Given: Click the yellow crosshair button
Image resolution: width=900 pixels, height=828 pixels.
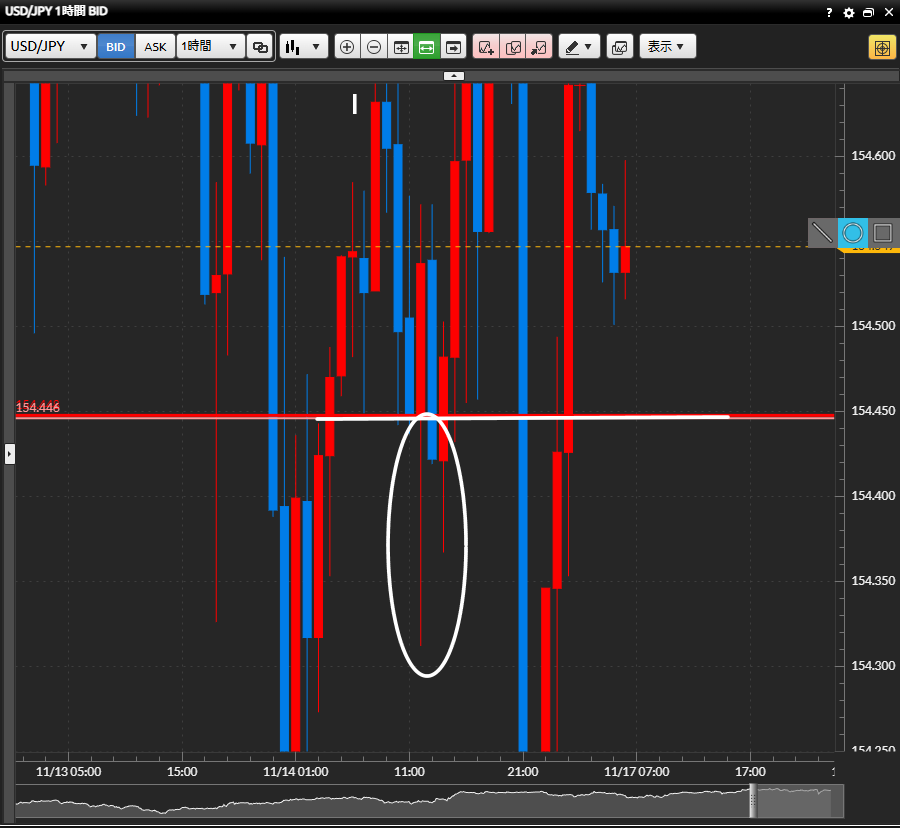Looking at the screenshot, I should (882, 47).
